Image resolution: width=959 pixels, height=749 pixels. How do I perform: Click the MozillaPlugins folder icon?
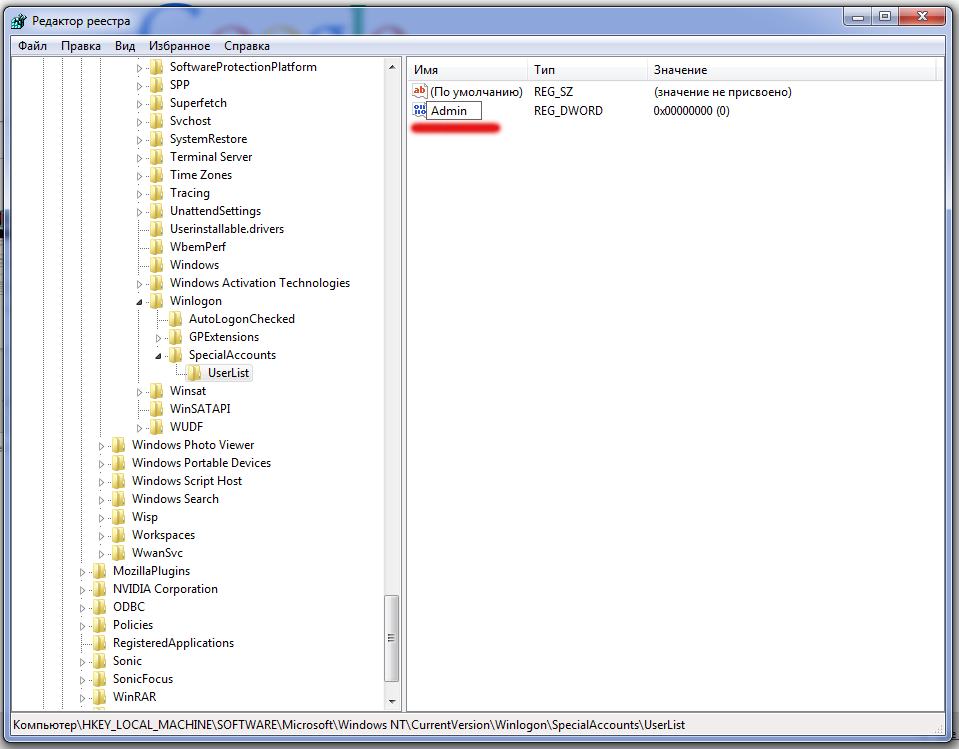(x=100, y=571)
